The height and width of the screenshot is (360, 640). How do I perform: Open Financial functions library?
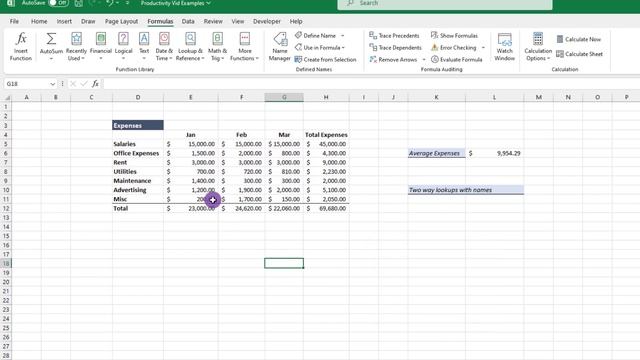click(101, 47)
